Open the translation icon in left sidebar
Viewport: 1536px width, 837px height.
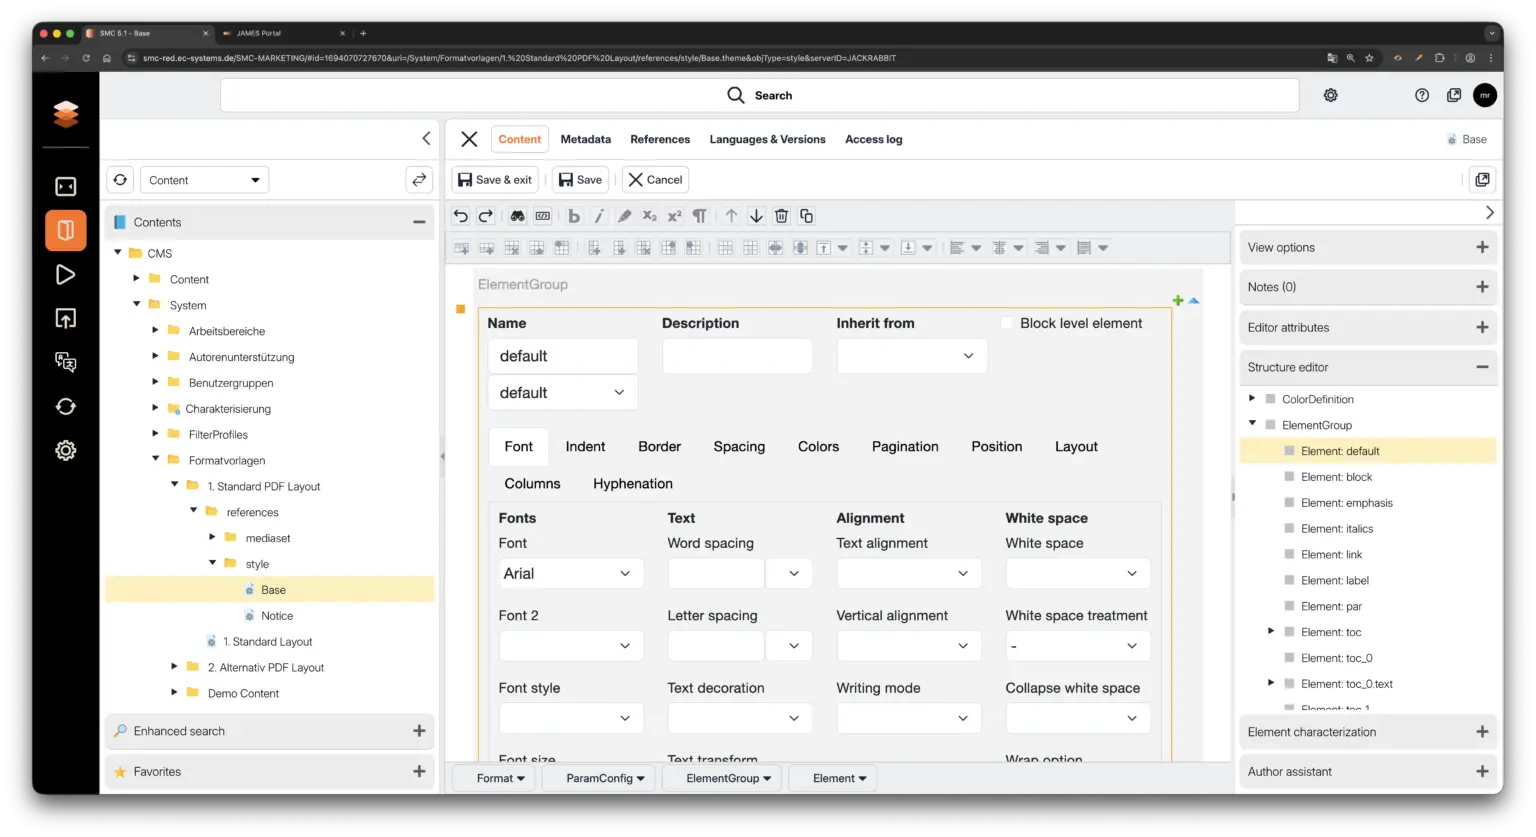coord(65,362)
